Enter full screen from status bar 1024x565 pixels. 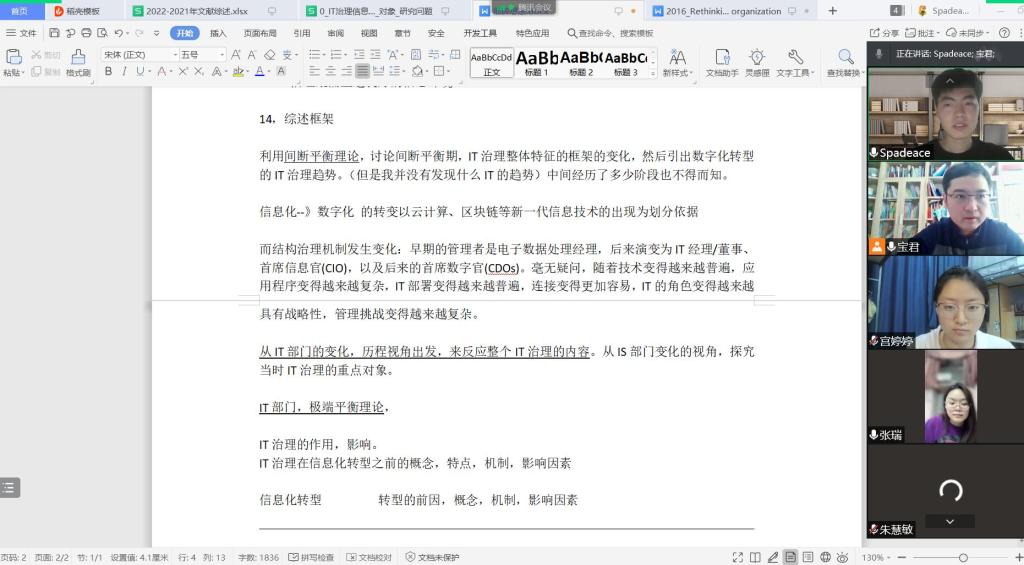[737, 557]
